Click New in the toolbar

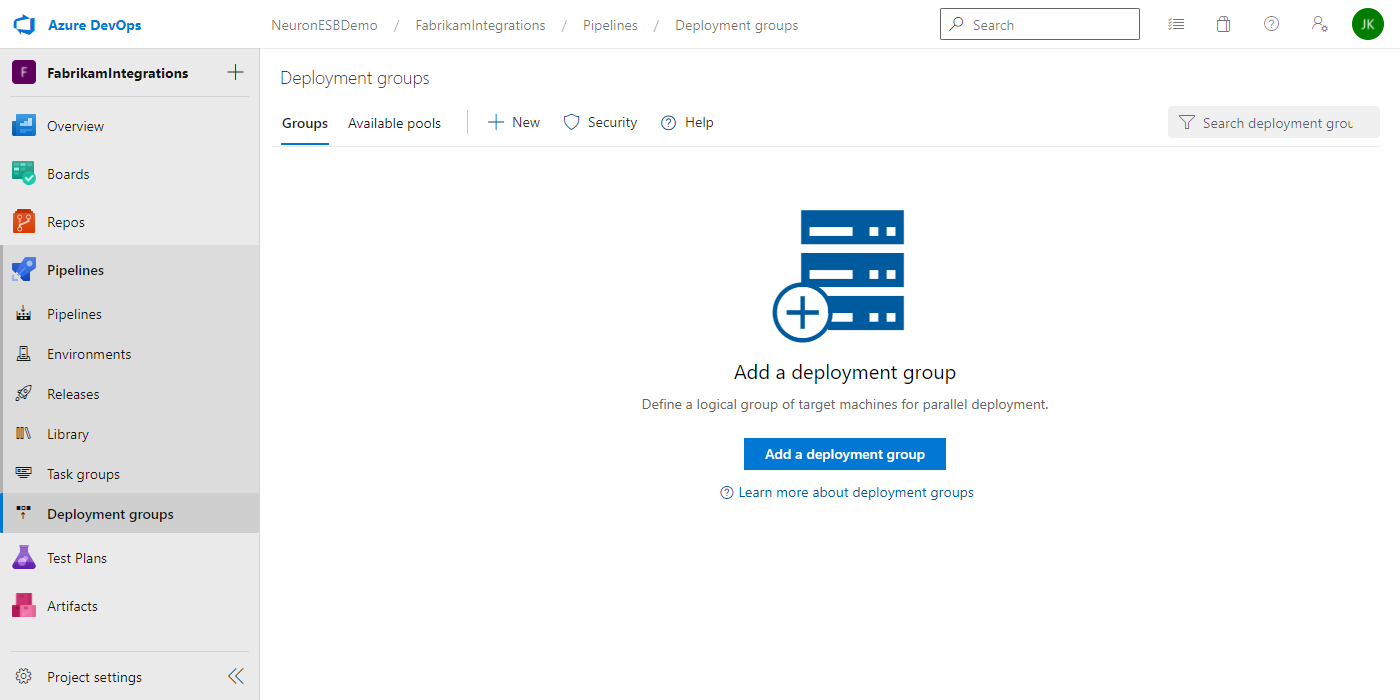click(514, 122)
